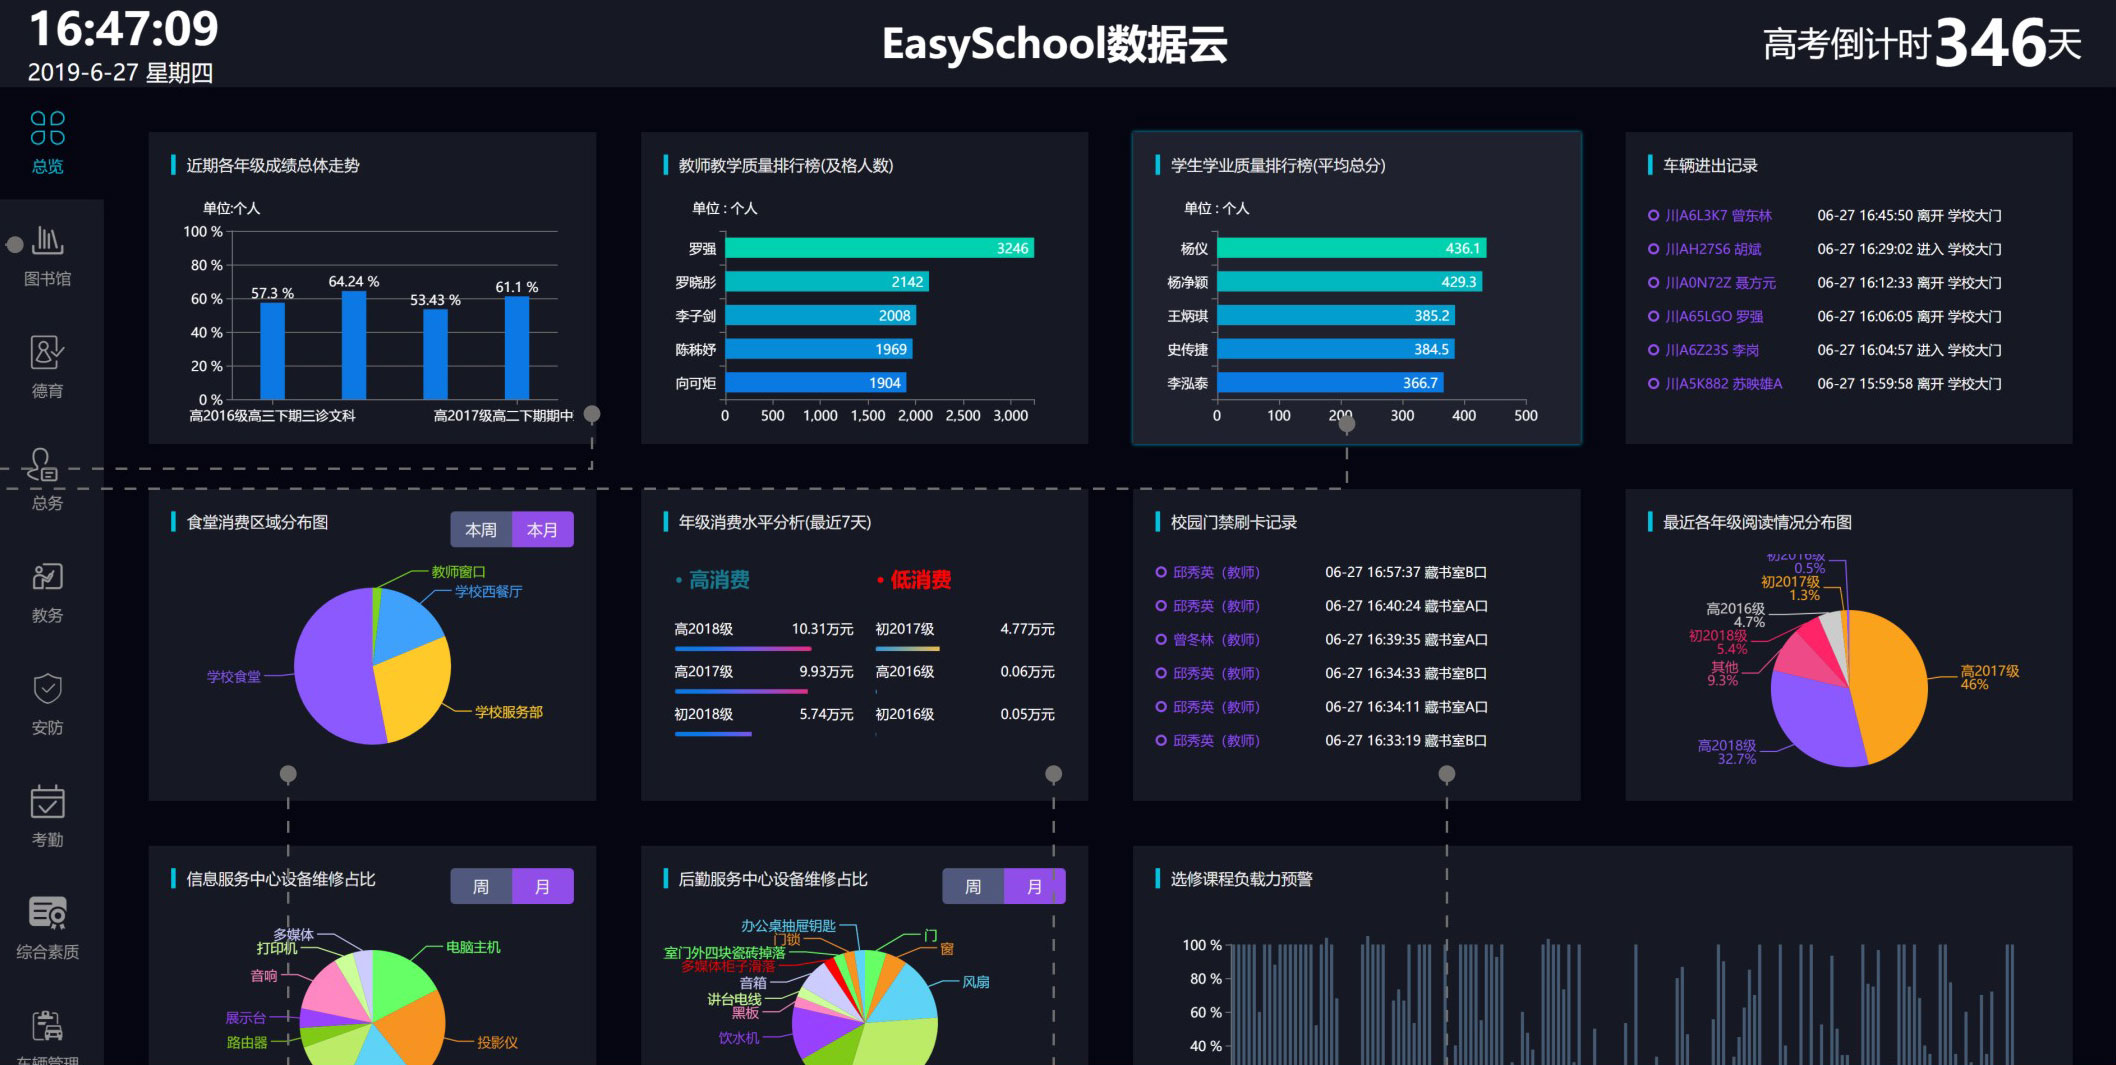Open vehicle record link 川AH27S6 胡斌
Screen dimensions: 2116x1065
point(1715,249)
